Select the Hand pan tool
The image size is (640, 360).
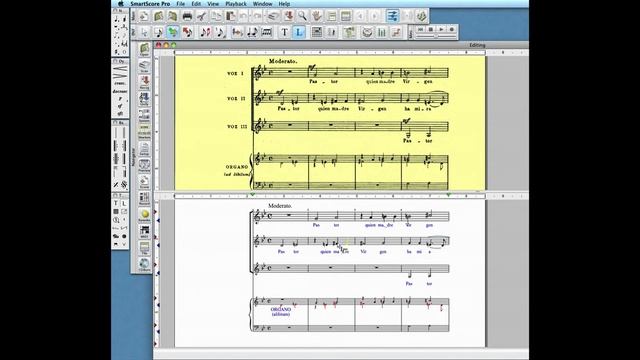(x=316, y=16)
